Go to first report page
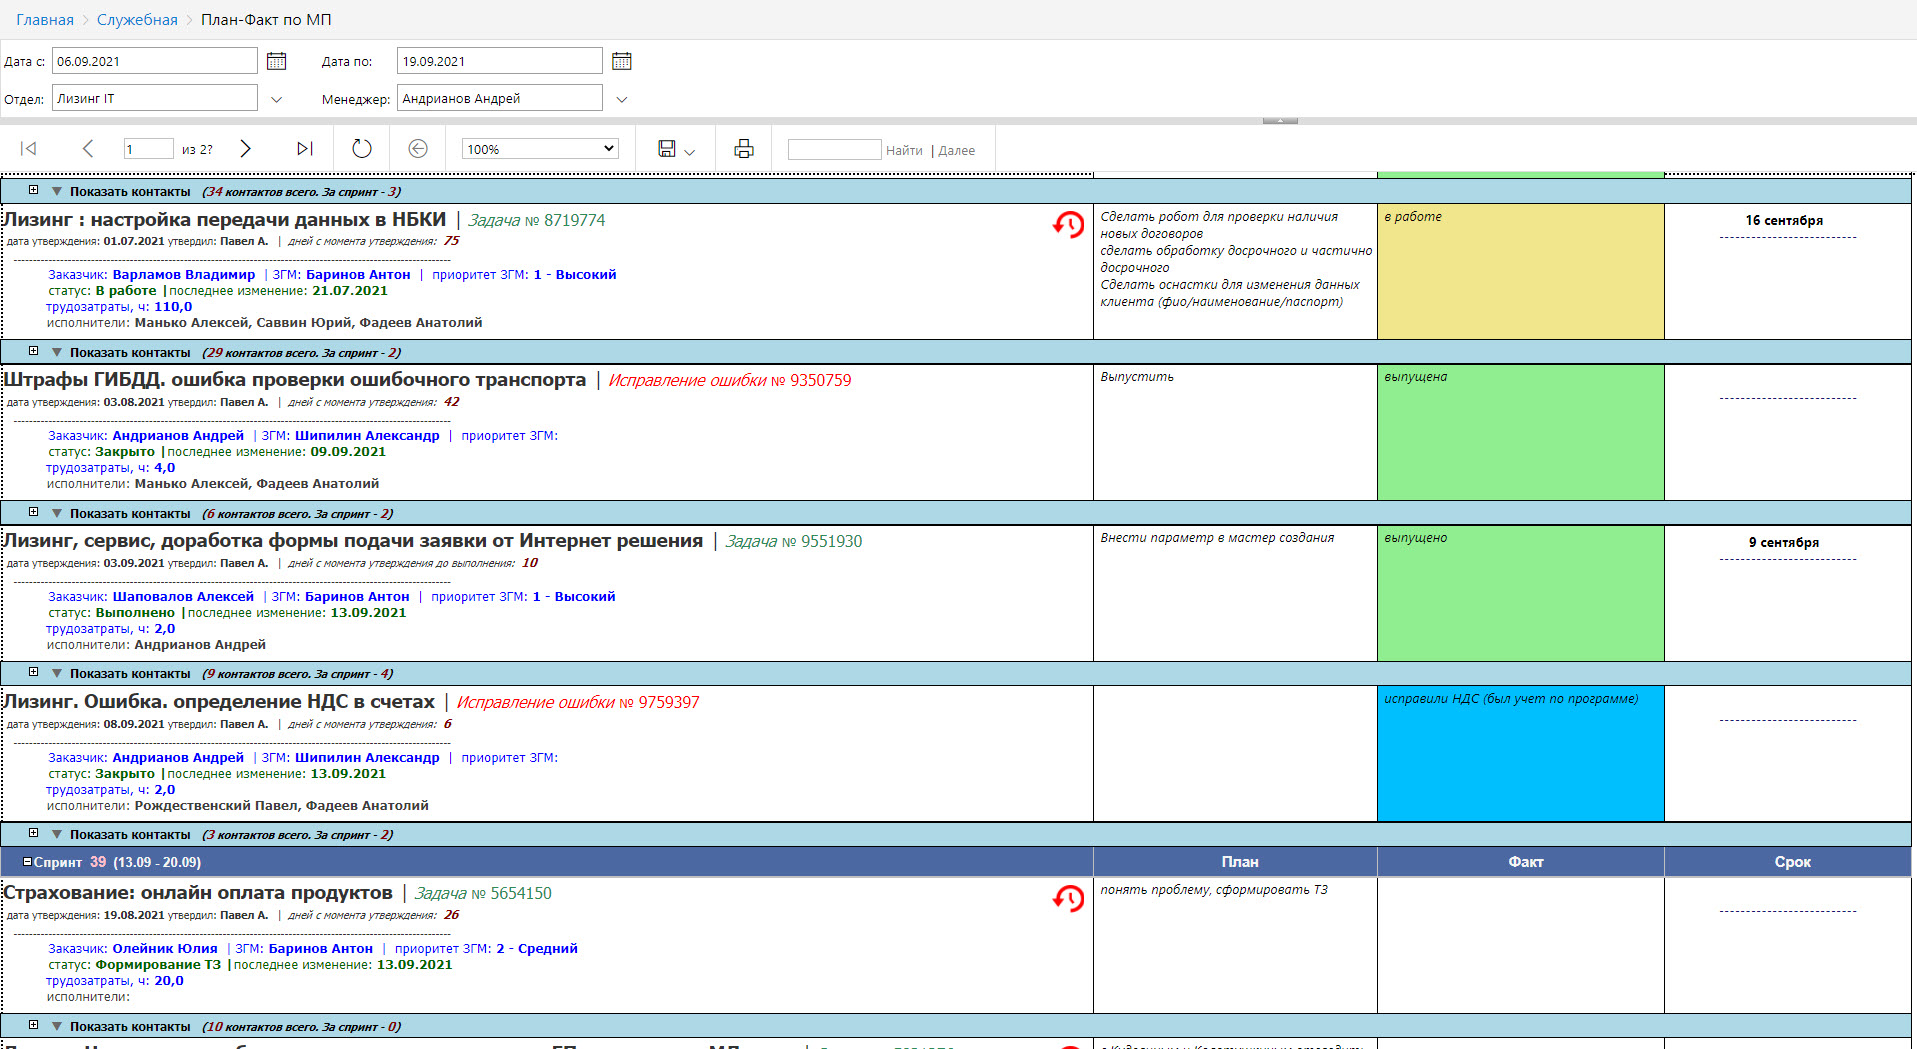1917x1049 pixels. (29, 149)
